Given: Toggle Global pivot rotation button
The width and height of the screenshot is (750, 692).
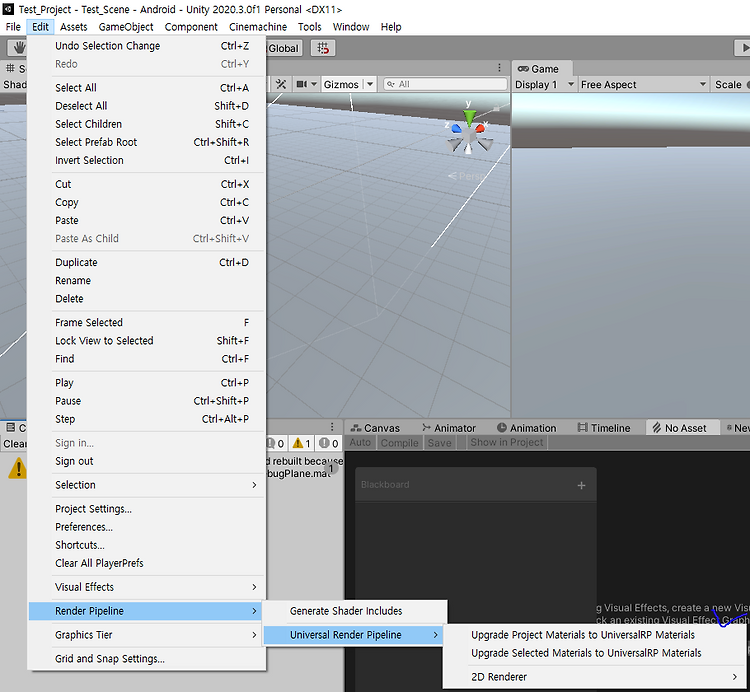Looking at the screenshot, I should (283, 48).
